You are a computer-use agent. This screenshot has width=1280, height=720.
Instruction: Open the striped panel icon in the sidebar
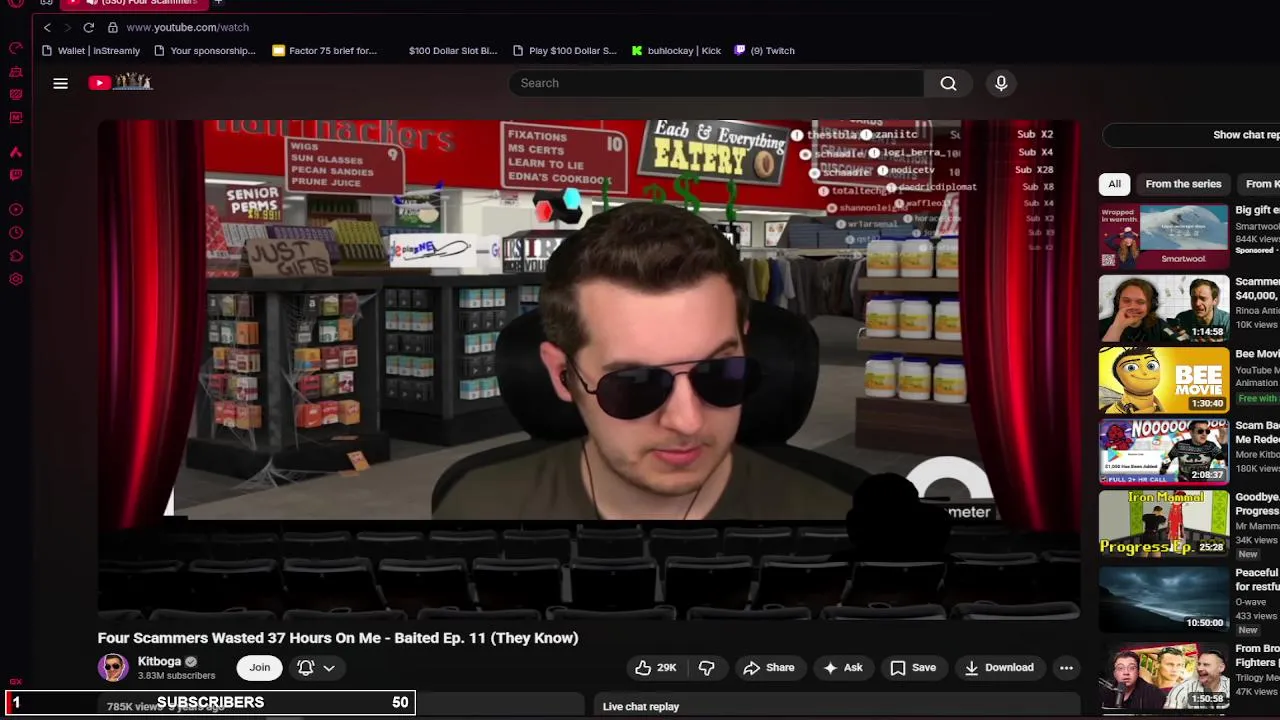click(15, 94)
